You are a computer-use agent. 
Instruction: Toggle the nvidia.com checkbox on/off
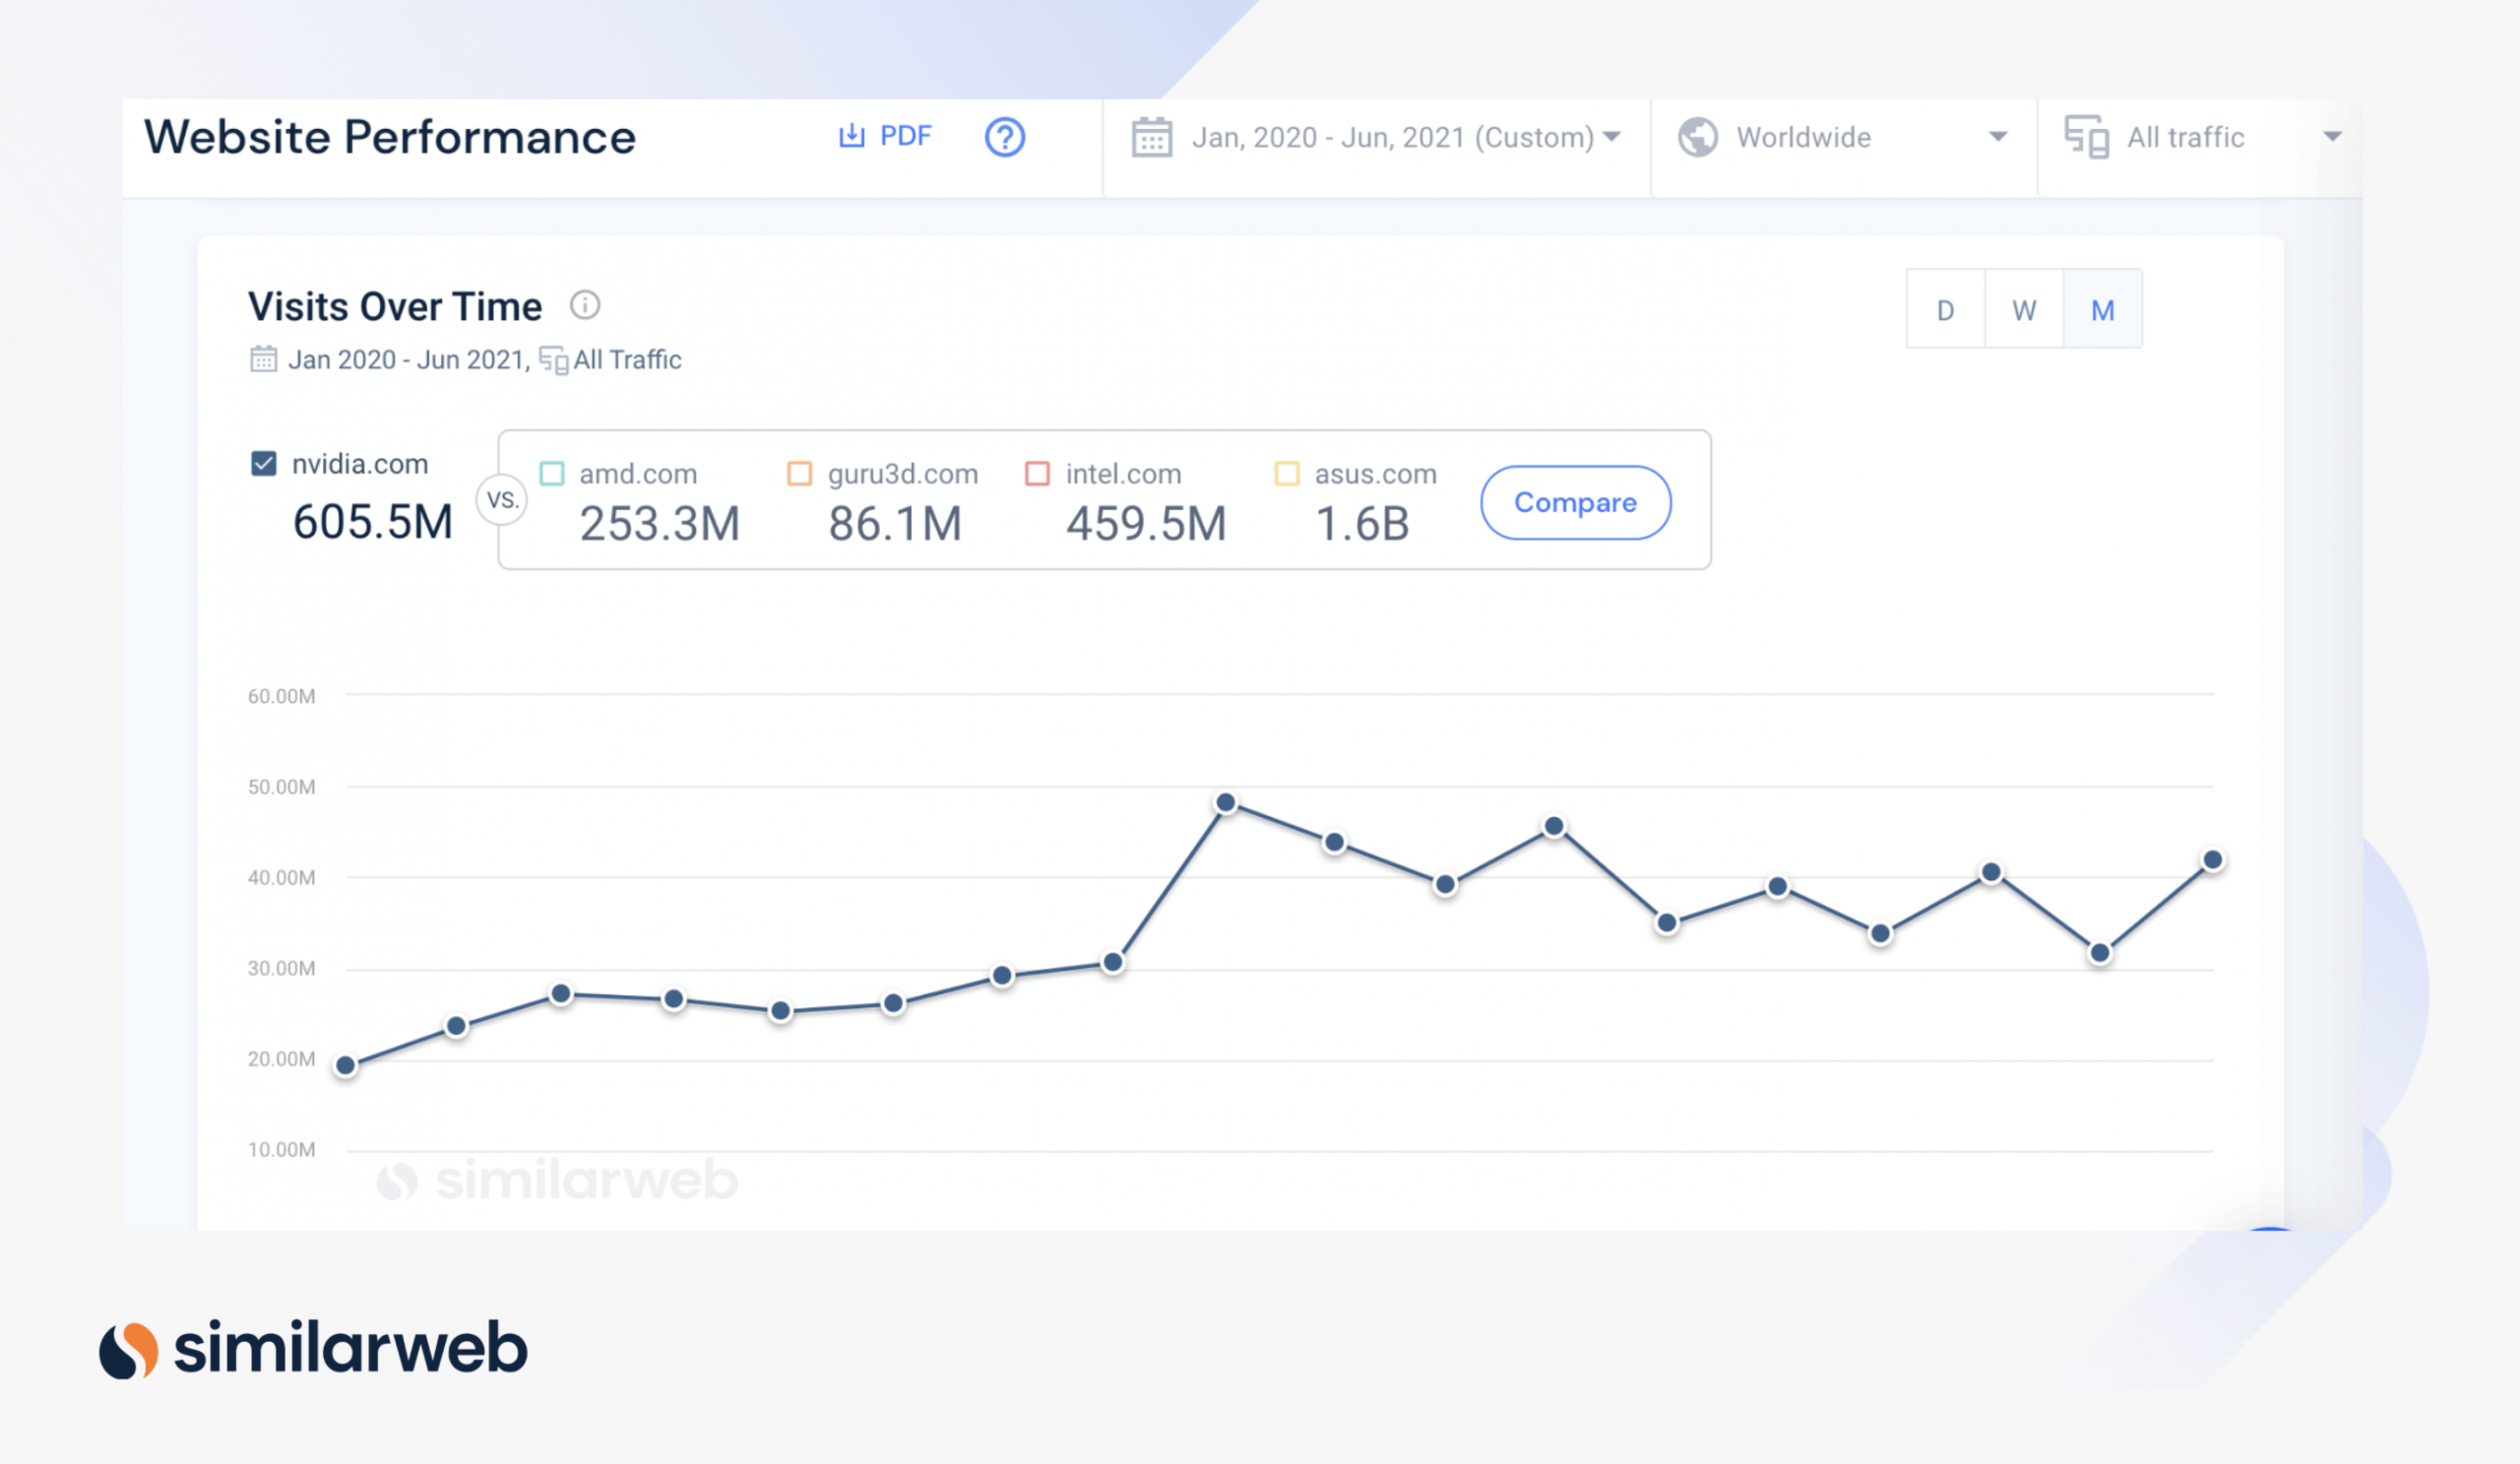coord(265,460)
